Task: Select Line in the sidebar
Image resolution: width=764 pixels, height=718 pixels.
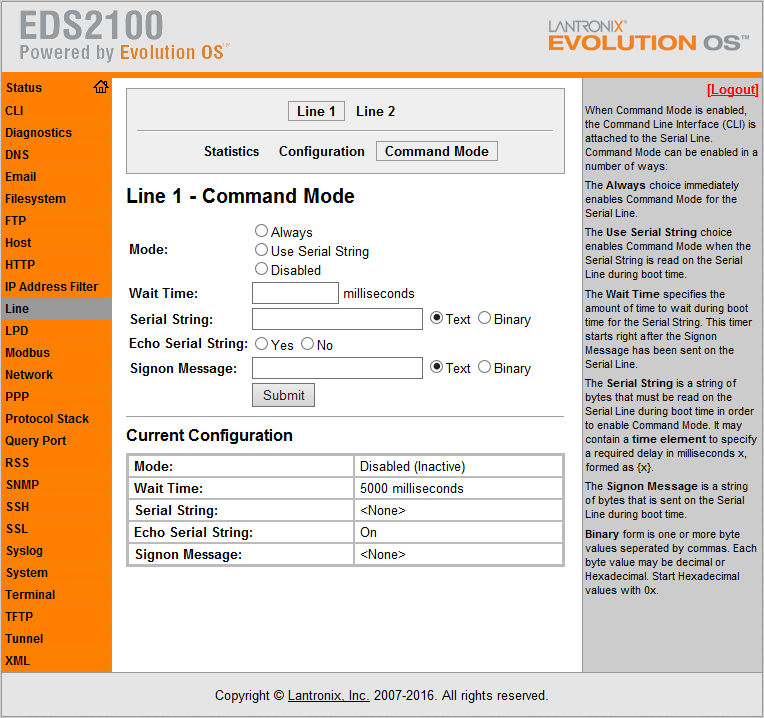Action: 57,309
